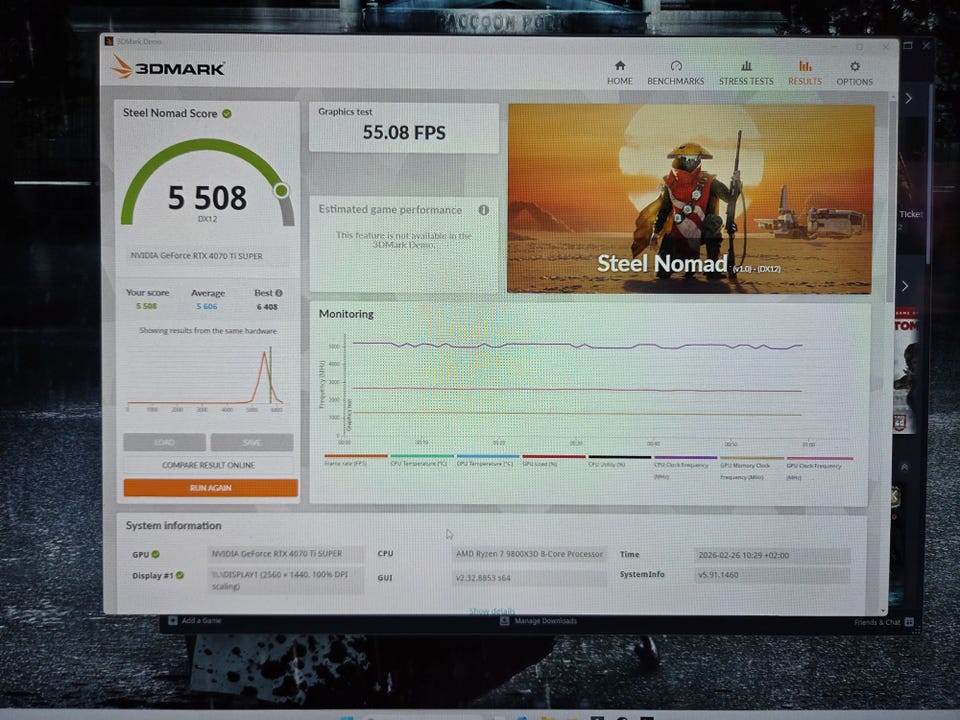
Task: Click the Steel Nomad Score verified checkmark
Action: [x=227, y=114]
